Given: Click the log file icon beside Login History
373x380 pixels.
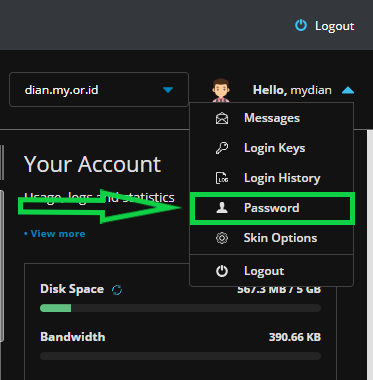Looking at the screenshot, I should pyautogui.click(x=222, y=178).
